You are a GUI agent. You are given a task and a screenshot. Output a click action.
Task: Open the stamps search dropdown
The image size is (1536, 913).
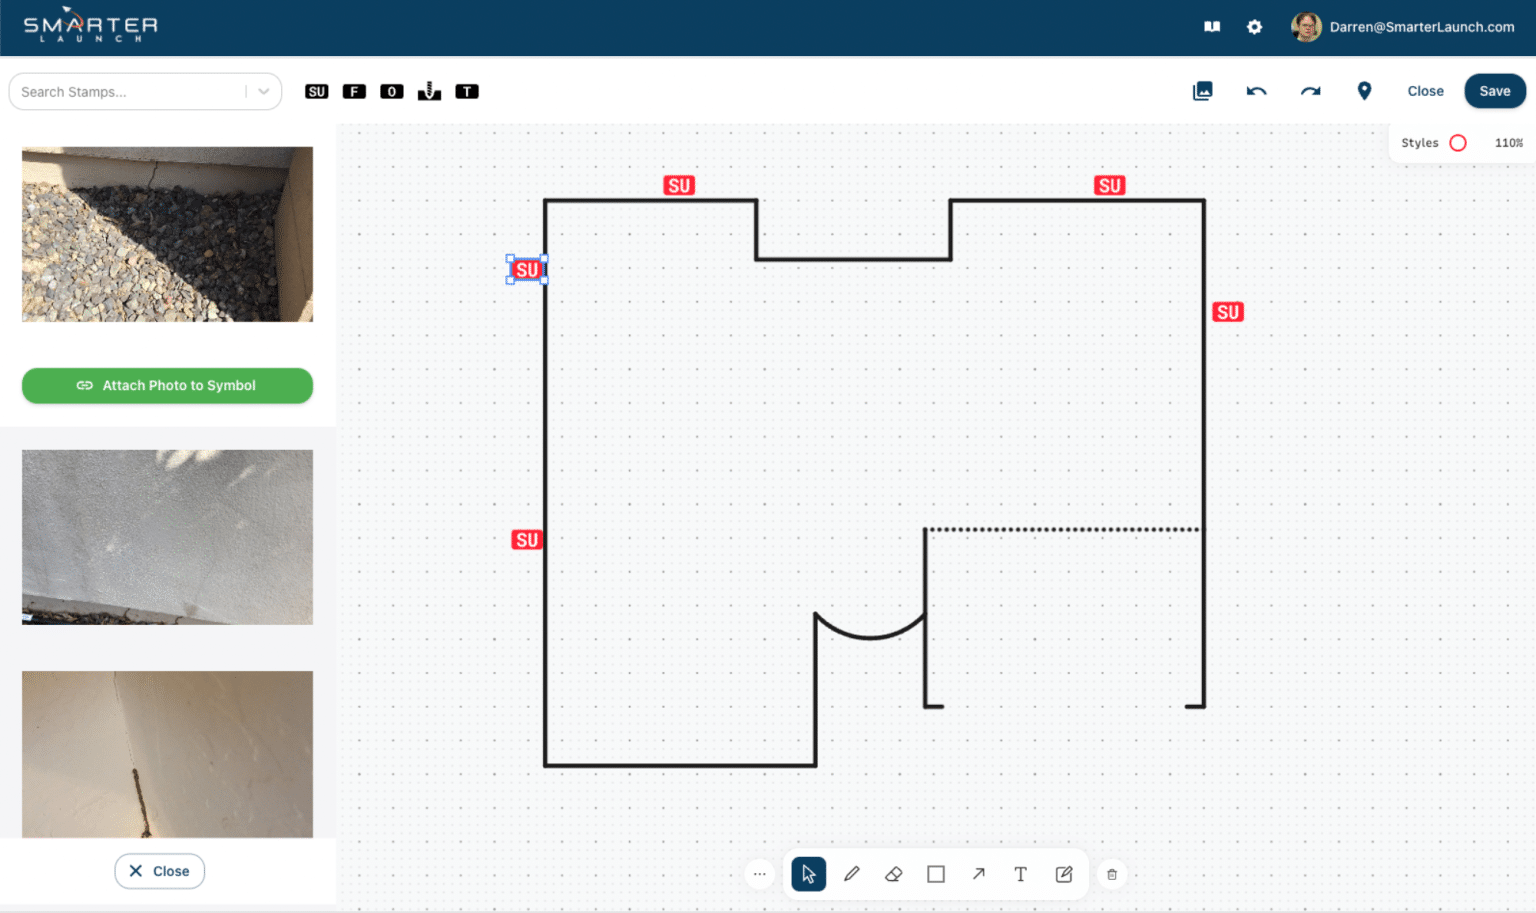(262, 91)
